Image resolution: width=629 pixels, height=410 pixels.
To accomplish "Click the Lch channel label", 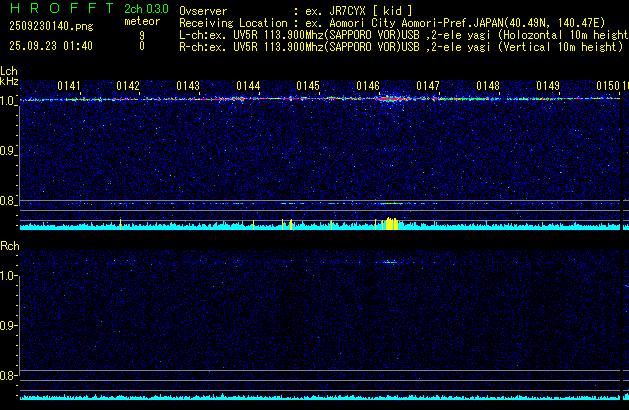I will tap(9, 71).
